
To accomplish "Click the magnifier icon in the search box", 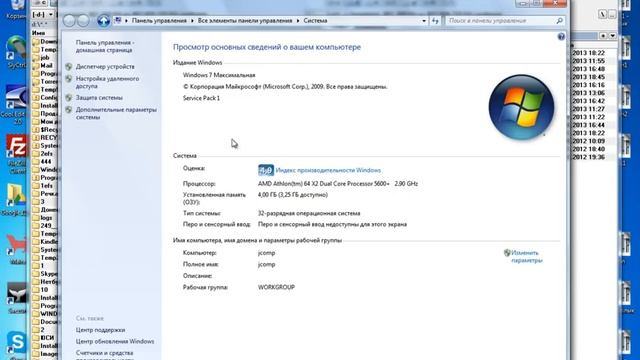I will tap(560, 20).
